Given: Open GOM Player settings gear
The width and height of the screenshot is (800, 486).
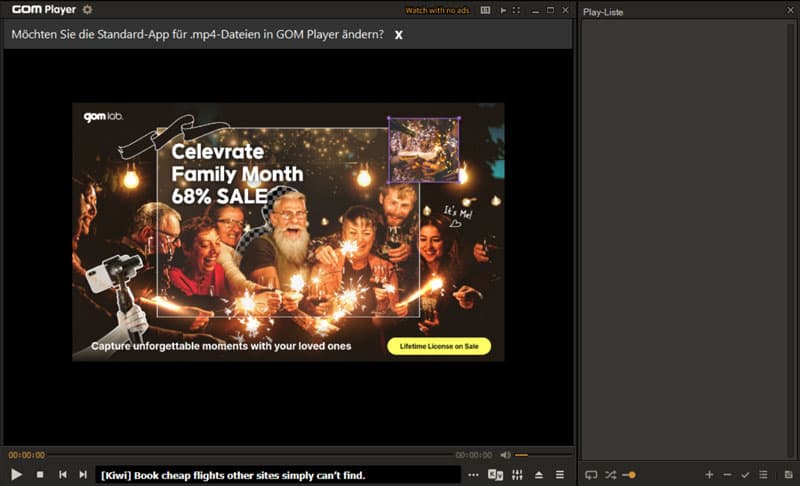Looking at the screenshot, I should click(88, 9).
